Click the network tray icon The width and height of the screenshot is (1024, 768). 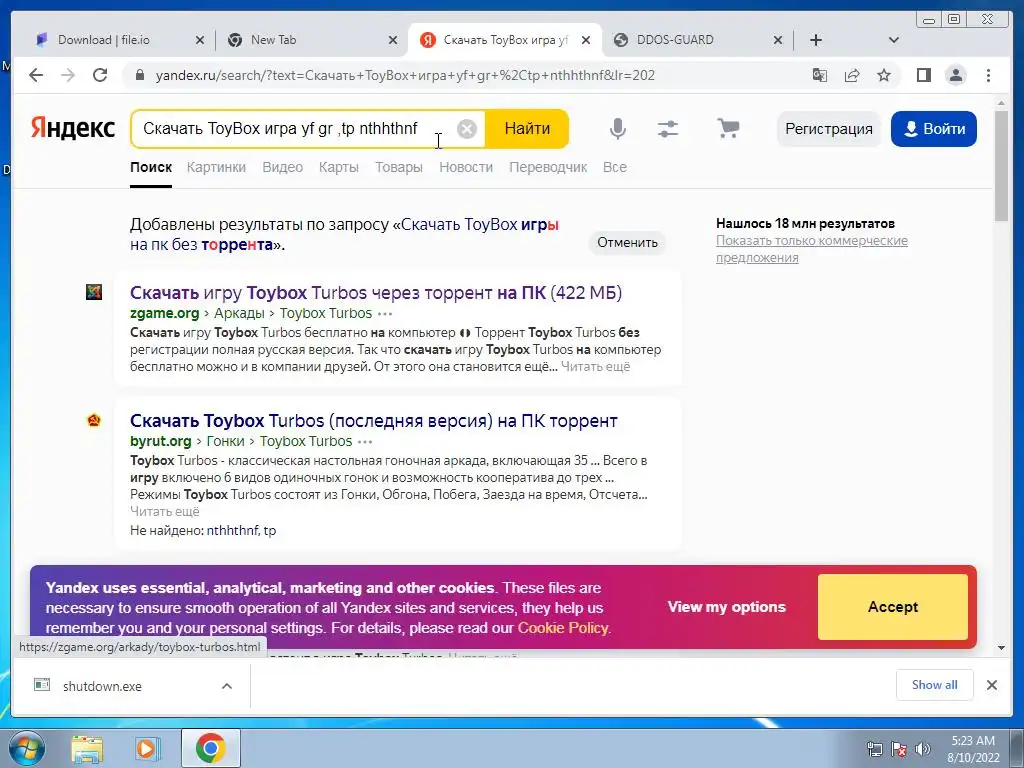[x=874, y=749]
